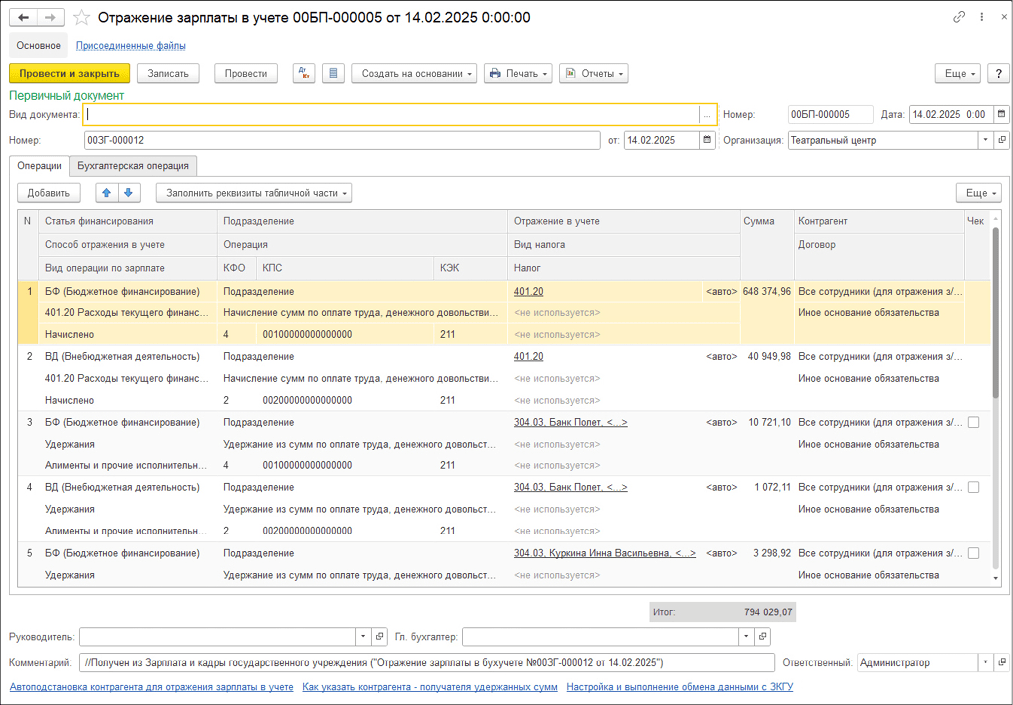Open the Присоединенные файлы section
Viewport: 1013px width, 705px height.
pyautogui.click(x=130, y=45)
